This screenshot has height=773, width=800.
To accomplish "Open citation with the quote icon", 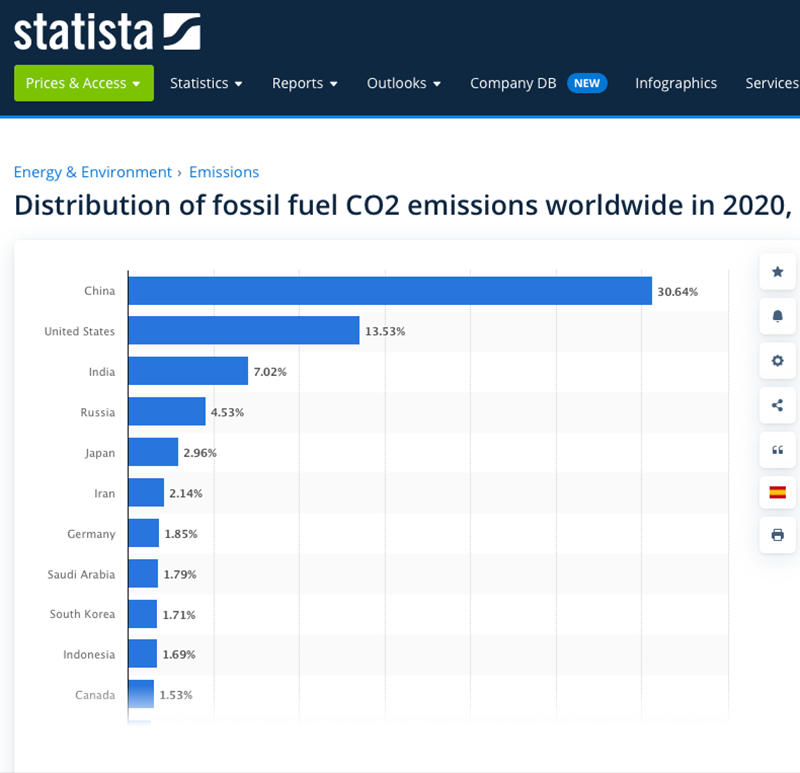I will [x=777, y=450].
